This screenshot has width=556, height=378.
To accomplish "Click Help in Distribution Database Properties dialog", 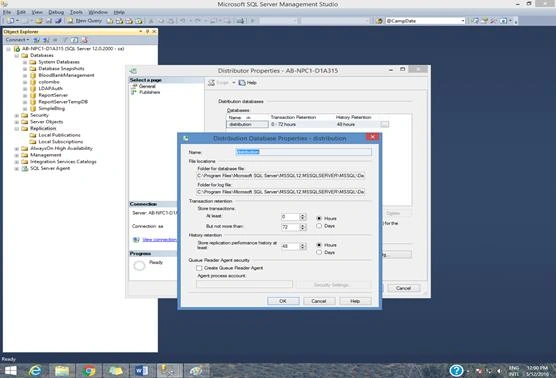I will pyautogui.click(x=355, y=301).
